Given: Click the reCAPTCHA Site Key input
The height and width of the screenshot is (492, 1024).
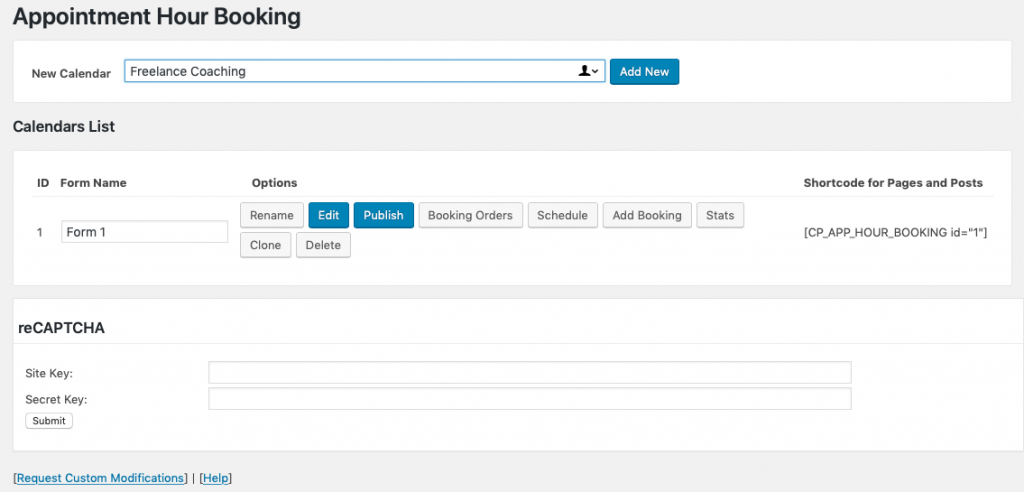Looking at the screenshot, I should tap(529, 373).
